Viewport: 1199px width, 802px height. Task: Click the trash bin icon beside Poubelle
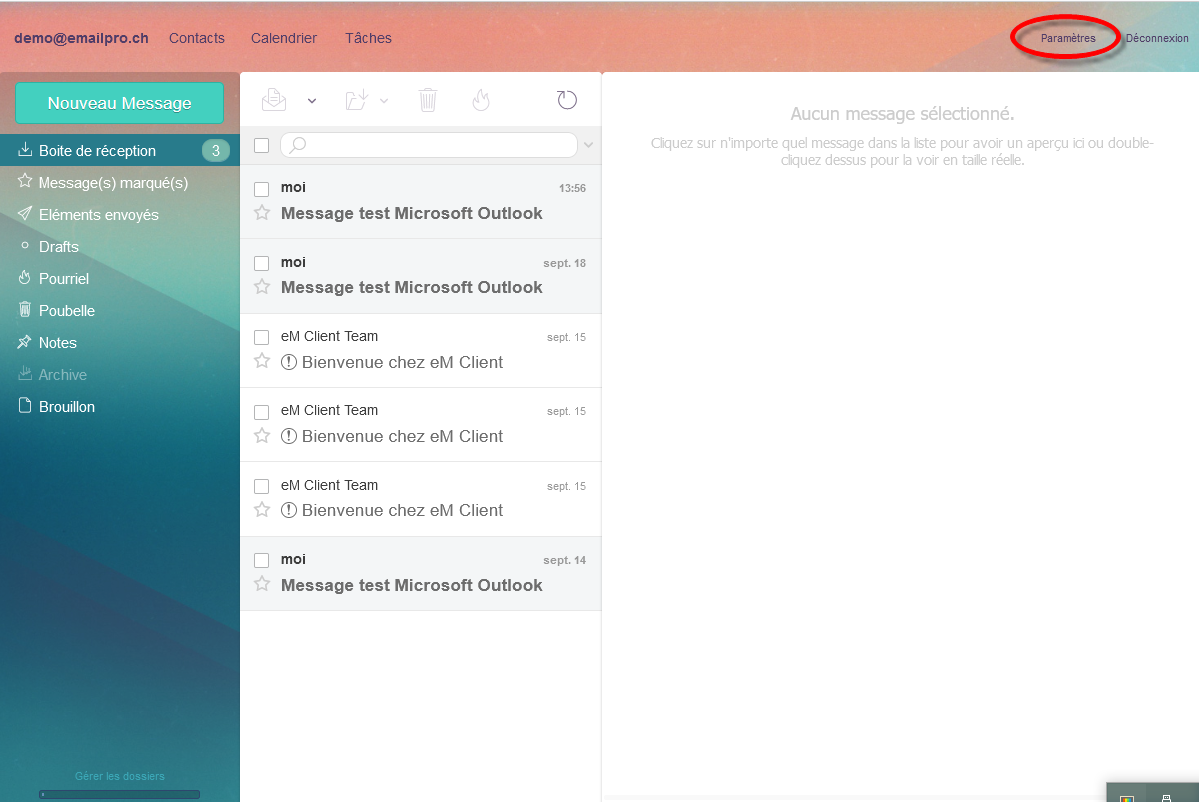[x=25, y=310]
